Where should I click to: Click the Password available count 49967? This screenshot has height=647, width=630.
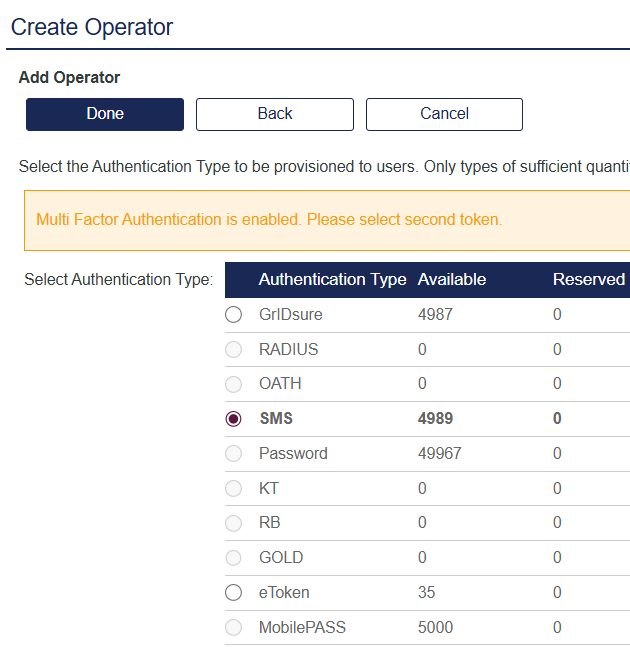click(x=439, y=454)
